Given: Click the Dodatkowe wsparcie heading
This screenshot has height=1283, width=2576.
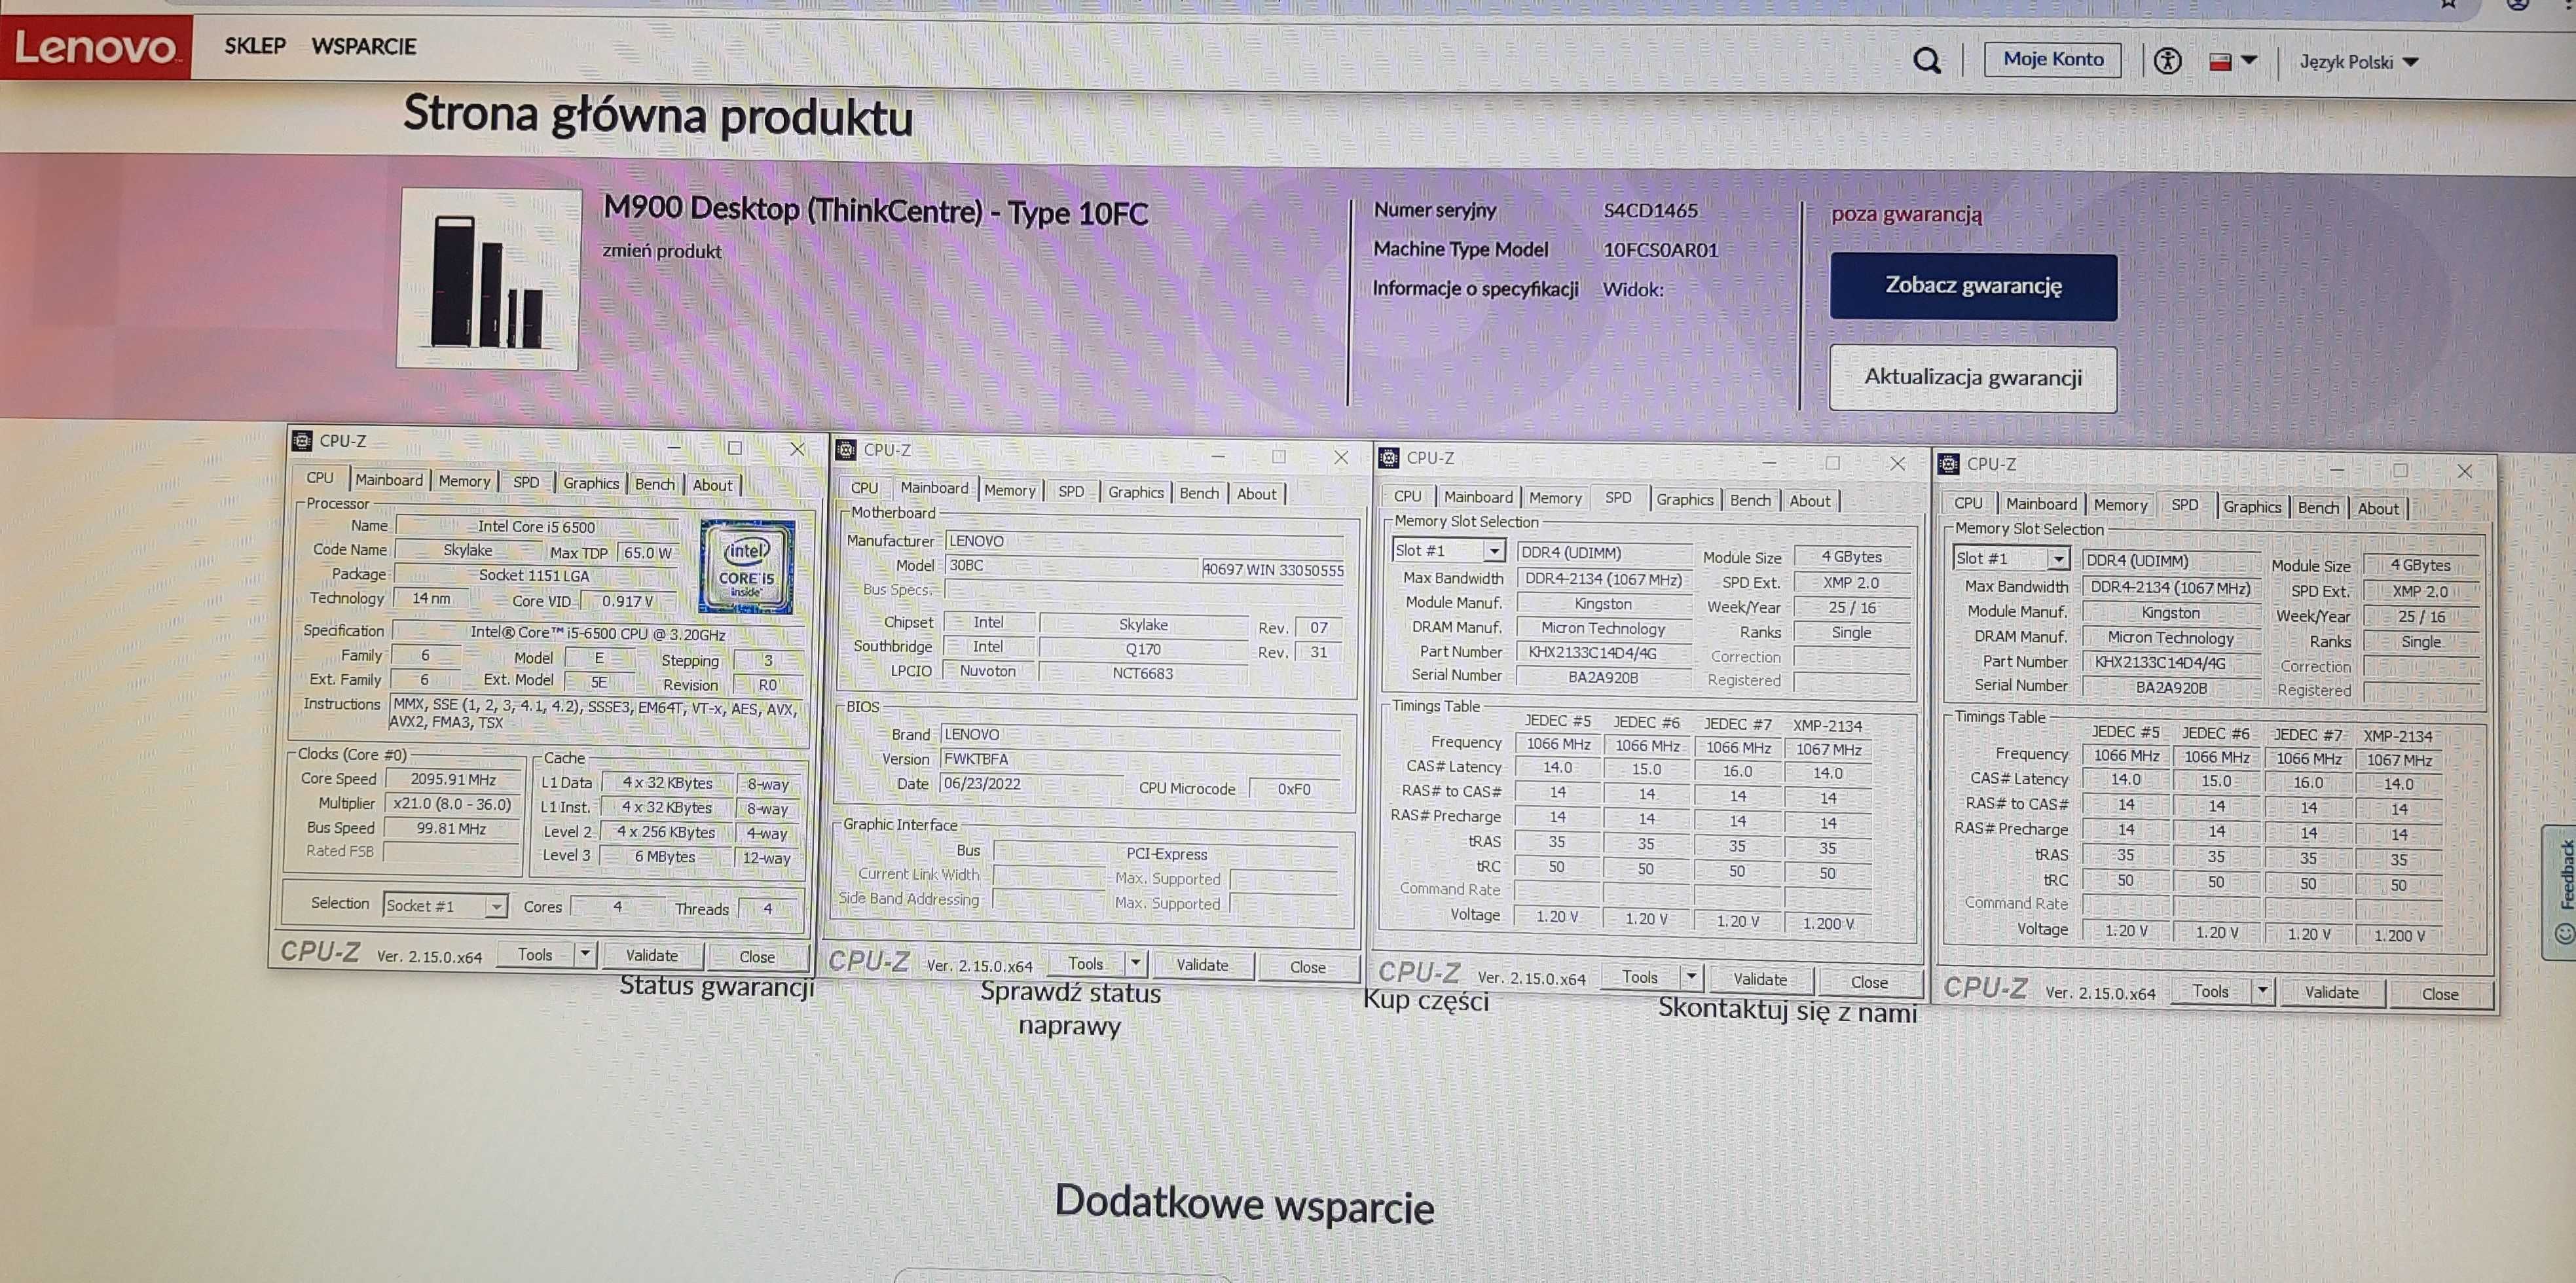Looking at the screenshot, I should click(1244, 1204).
